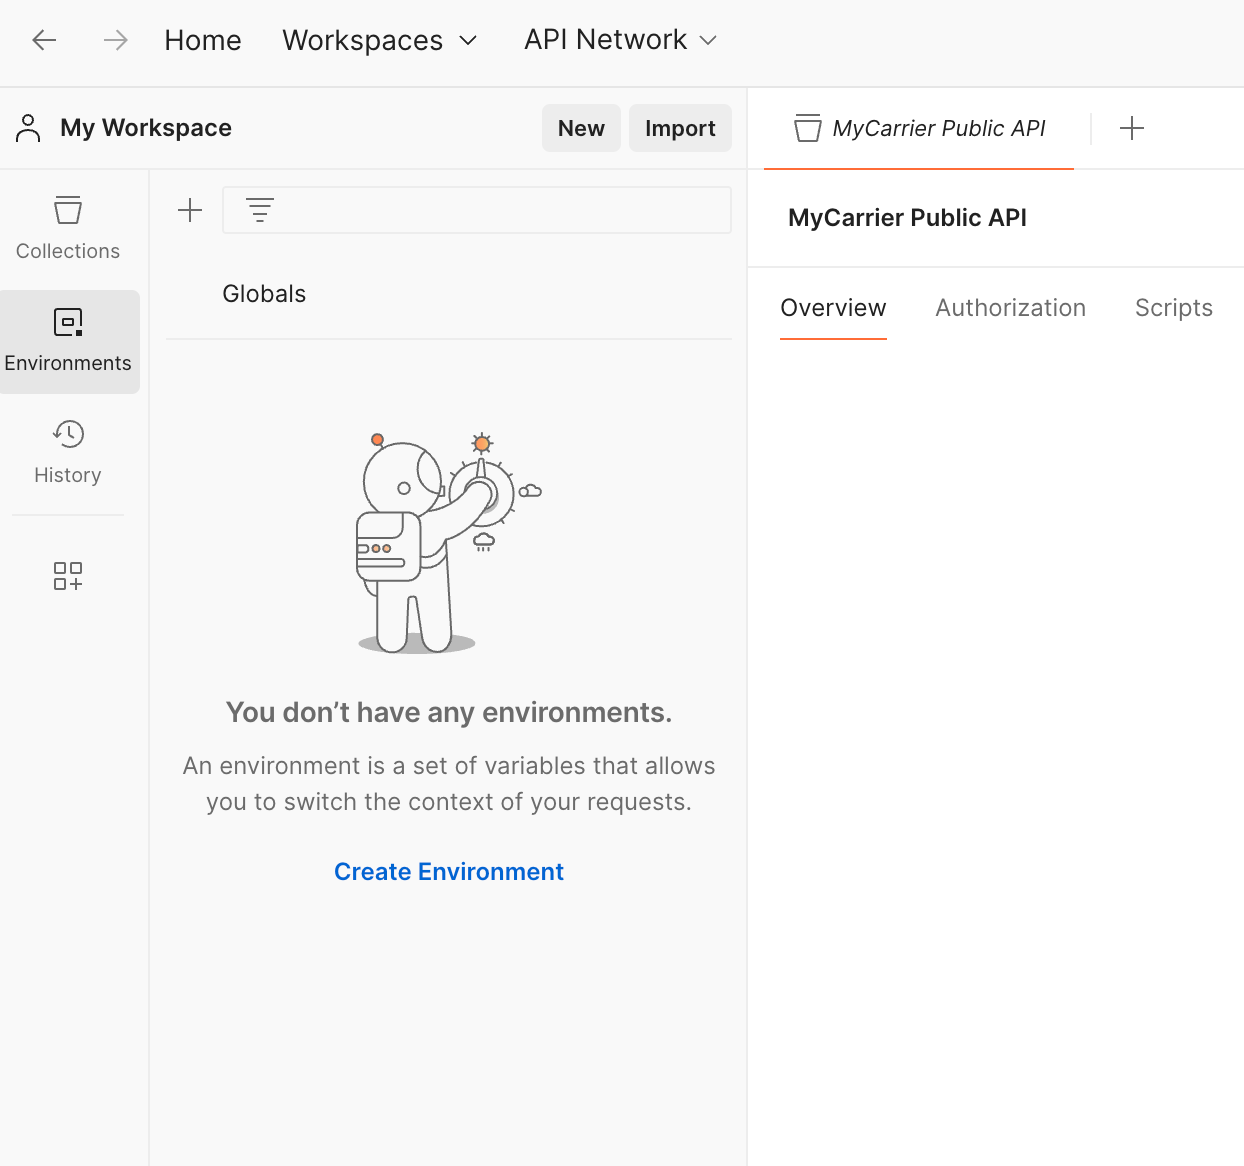The height and width of the screenshot is (1166, 1244).
Task: Open the configure workspace sidebar grid icon
Action: 68,575
